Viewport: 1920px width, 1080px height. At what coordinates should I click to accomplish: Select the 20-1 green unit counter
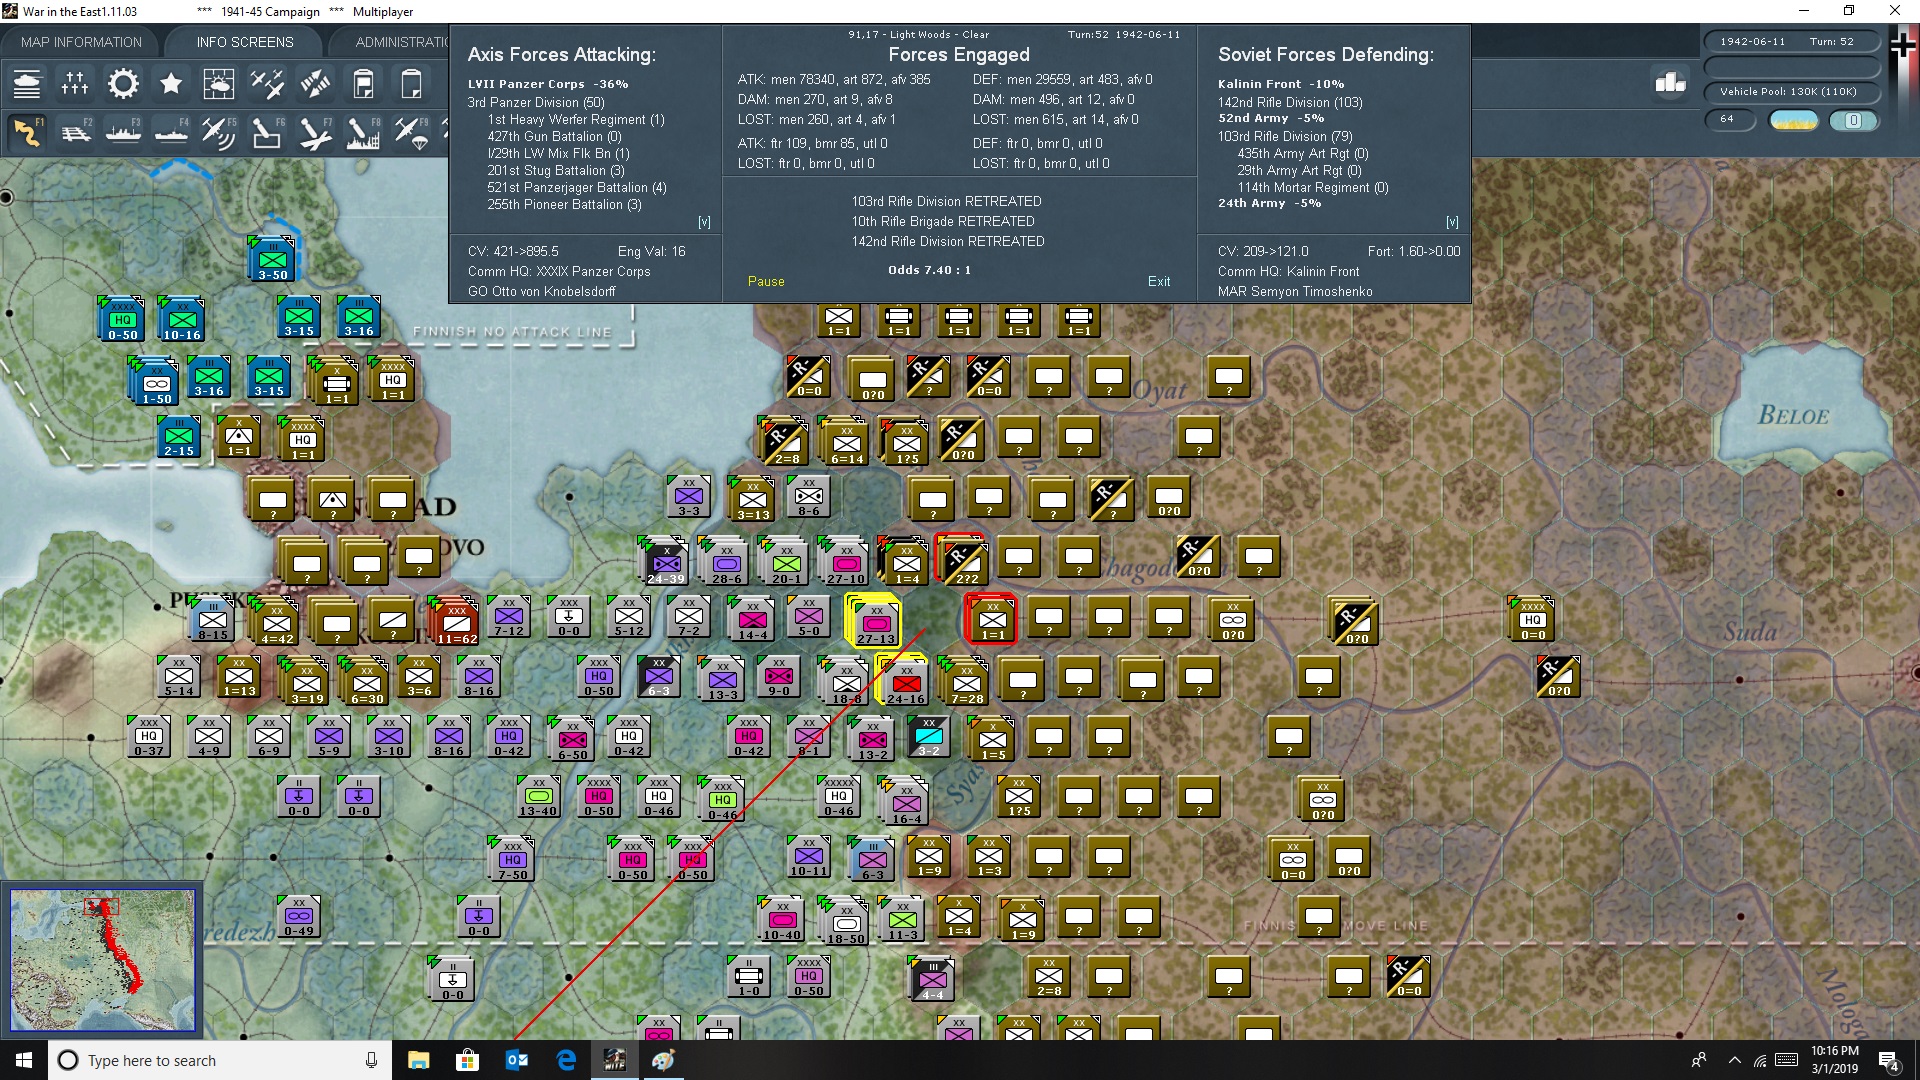coord(786,560)
